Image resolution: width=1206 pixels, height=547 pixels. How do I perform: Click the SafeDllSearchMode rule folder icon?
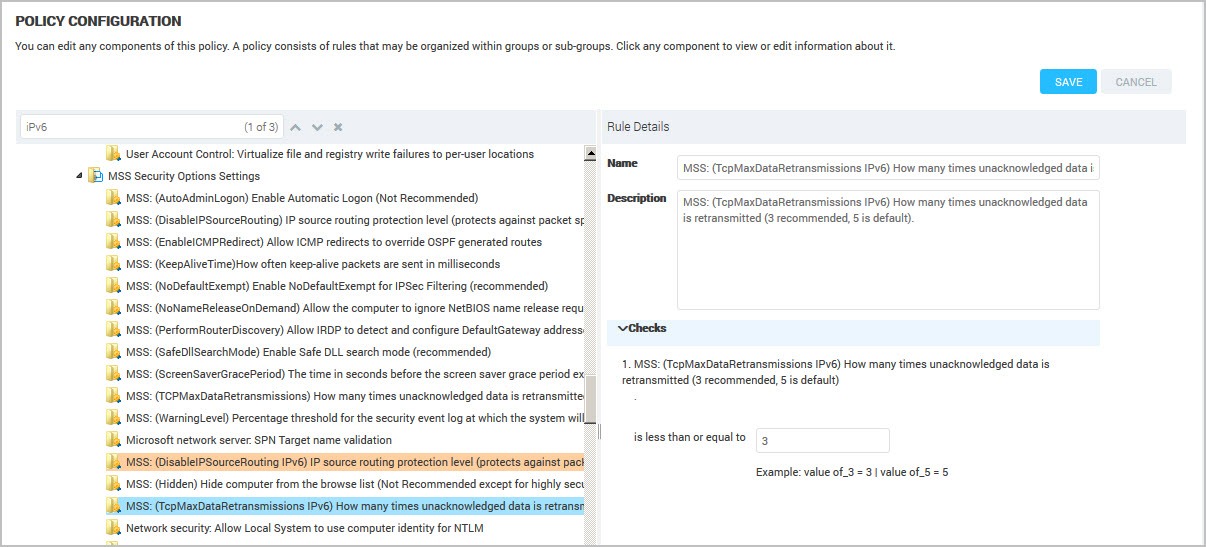(114, 352)
